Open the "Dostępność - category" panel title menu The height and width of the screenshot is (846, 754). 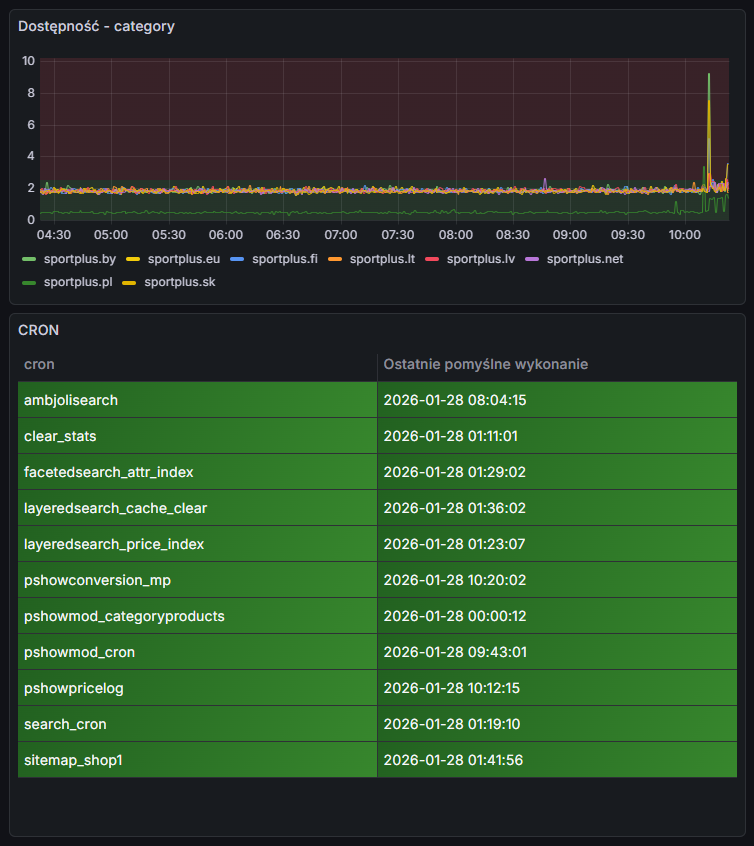point(96,26)
